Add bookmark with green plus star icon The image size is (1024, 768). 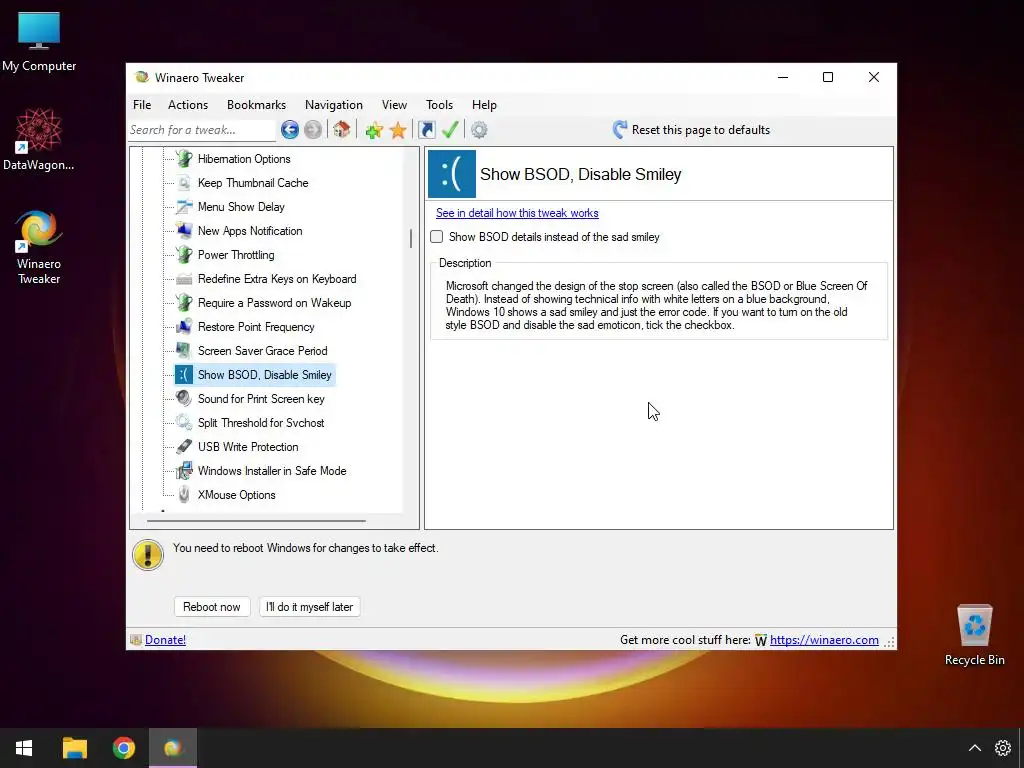[x=374, y=130]
